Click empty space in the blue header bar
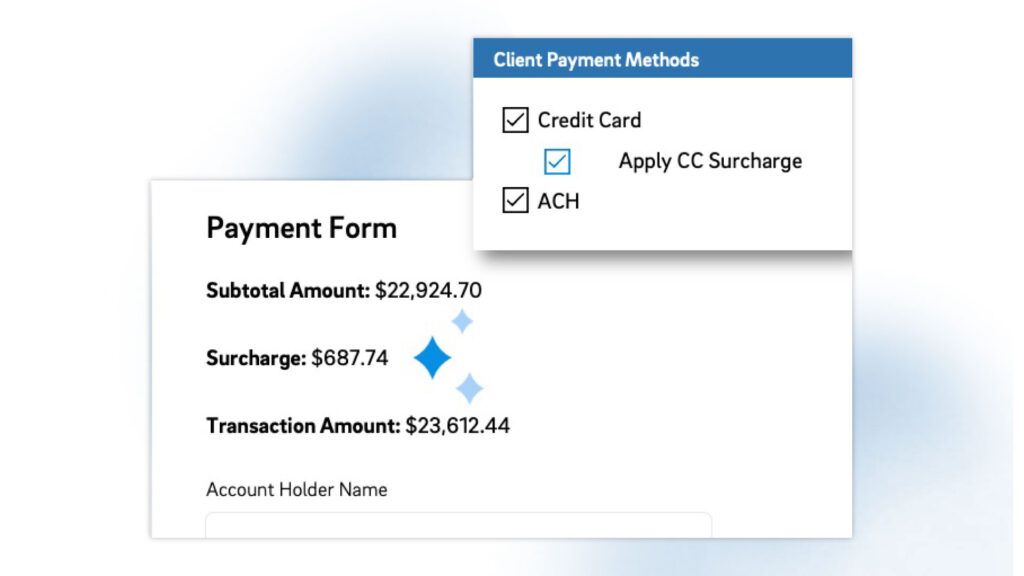 [780, 59]
